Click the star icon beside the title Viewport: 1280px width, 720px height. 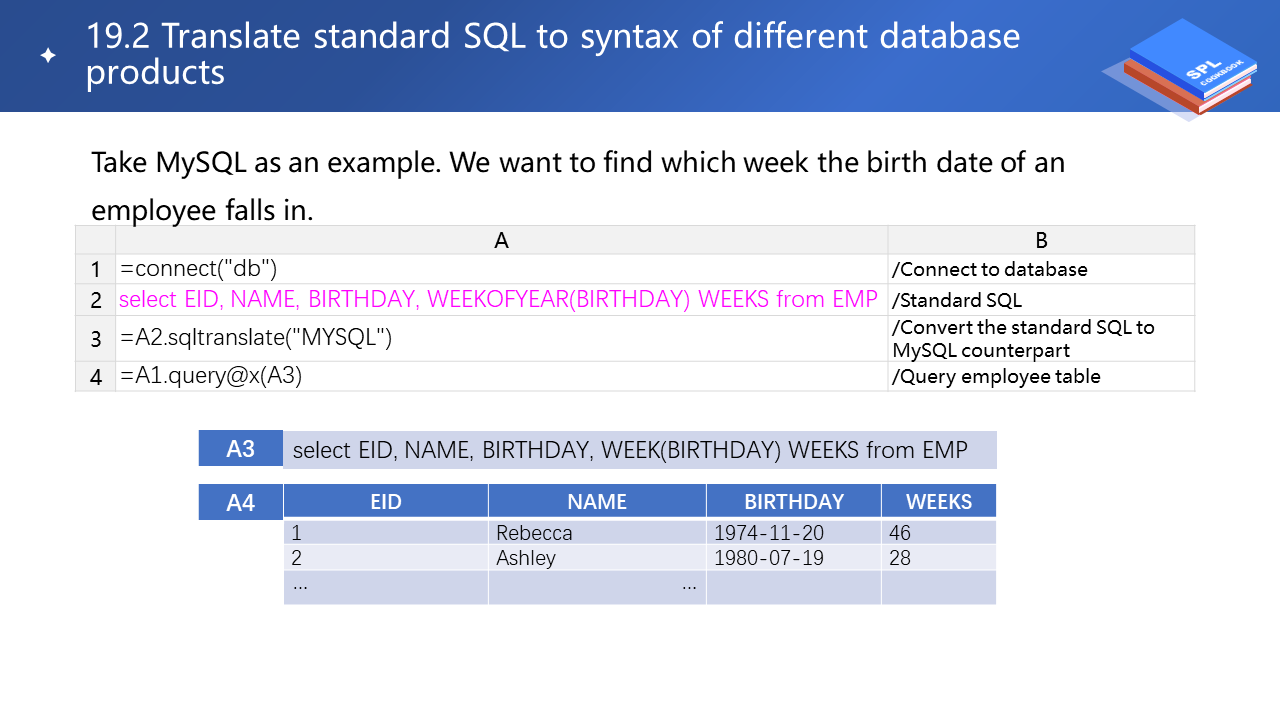pos(48,57)
